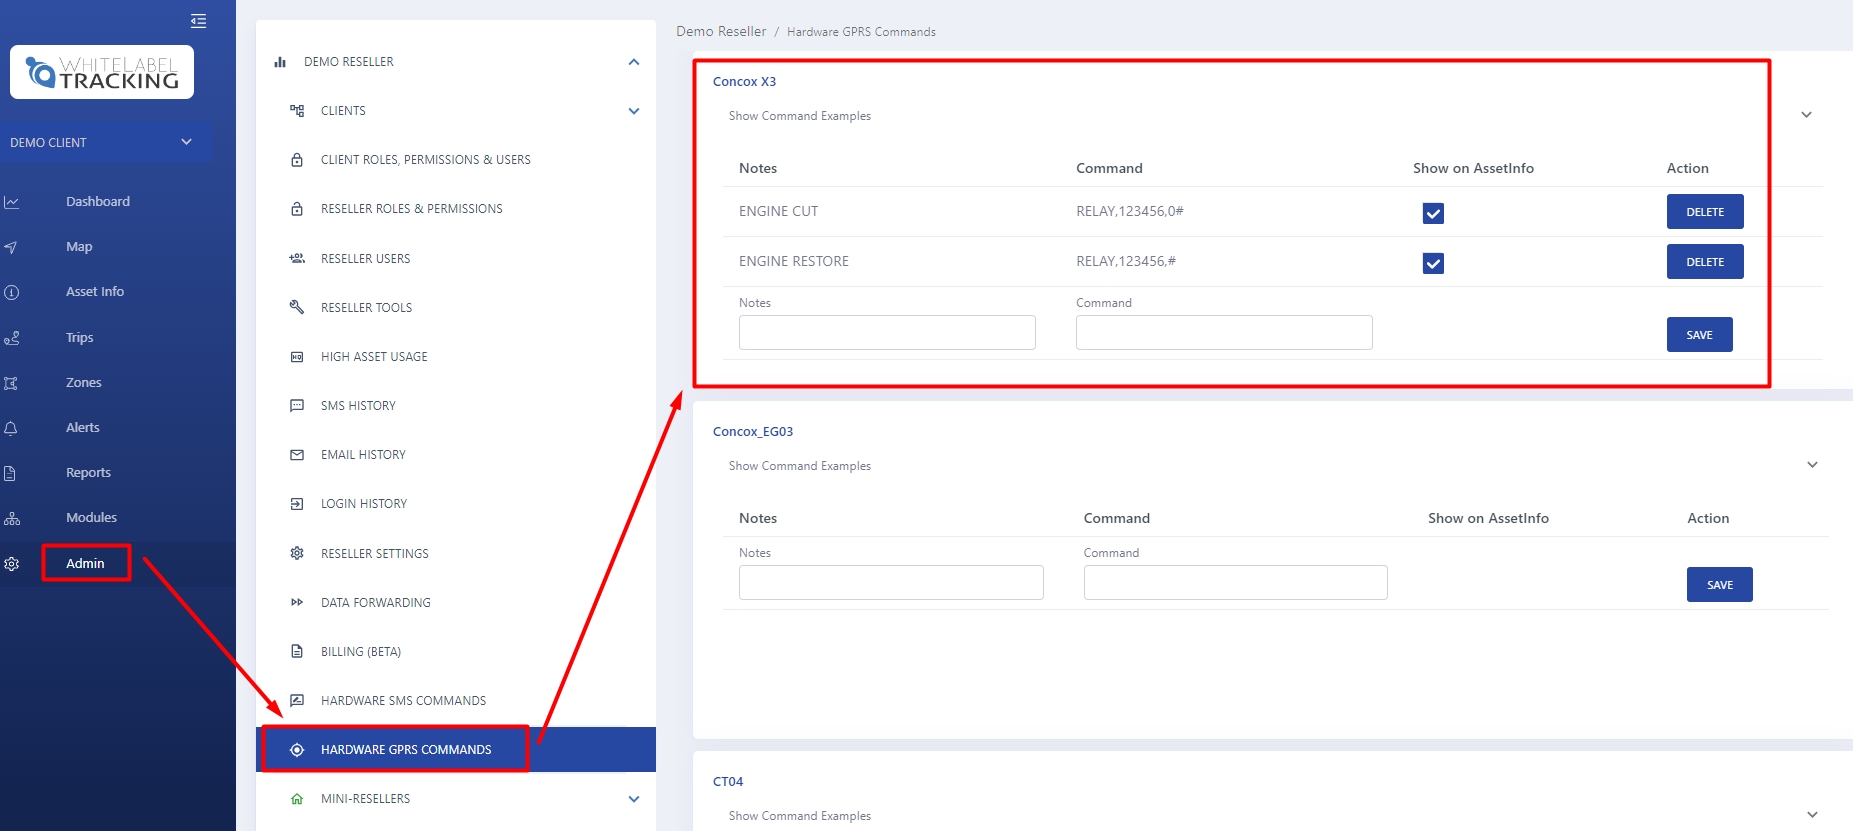Delete the ENGINE CUT command

pyautogui.click(x=1705, y=212)
